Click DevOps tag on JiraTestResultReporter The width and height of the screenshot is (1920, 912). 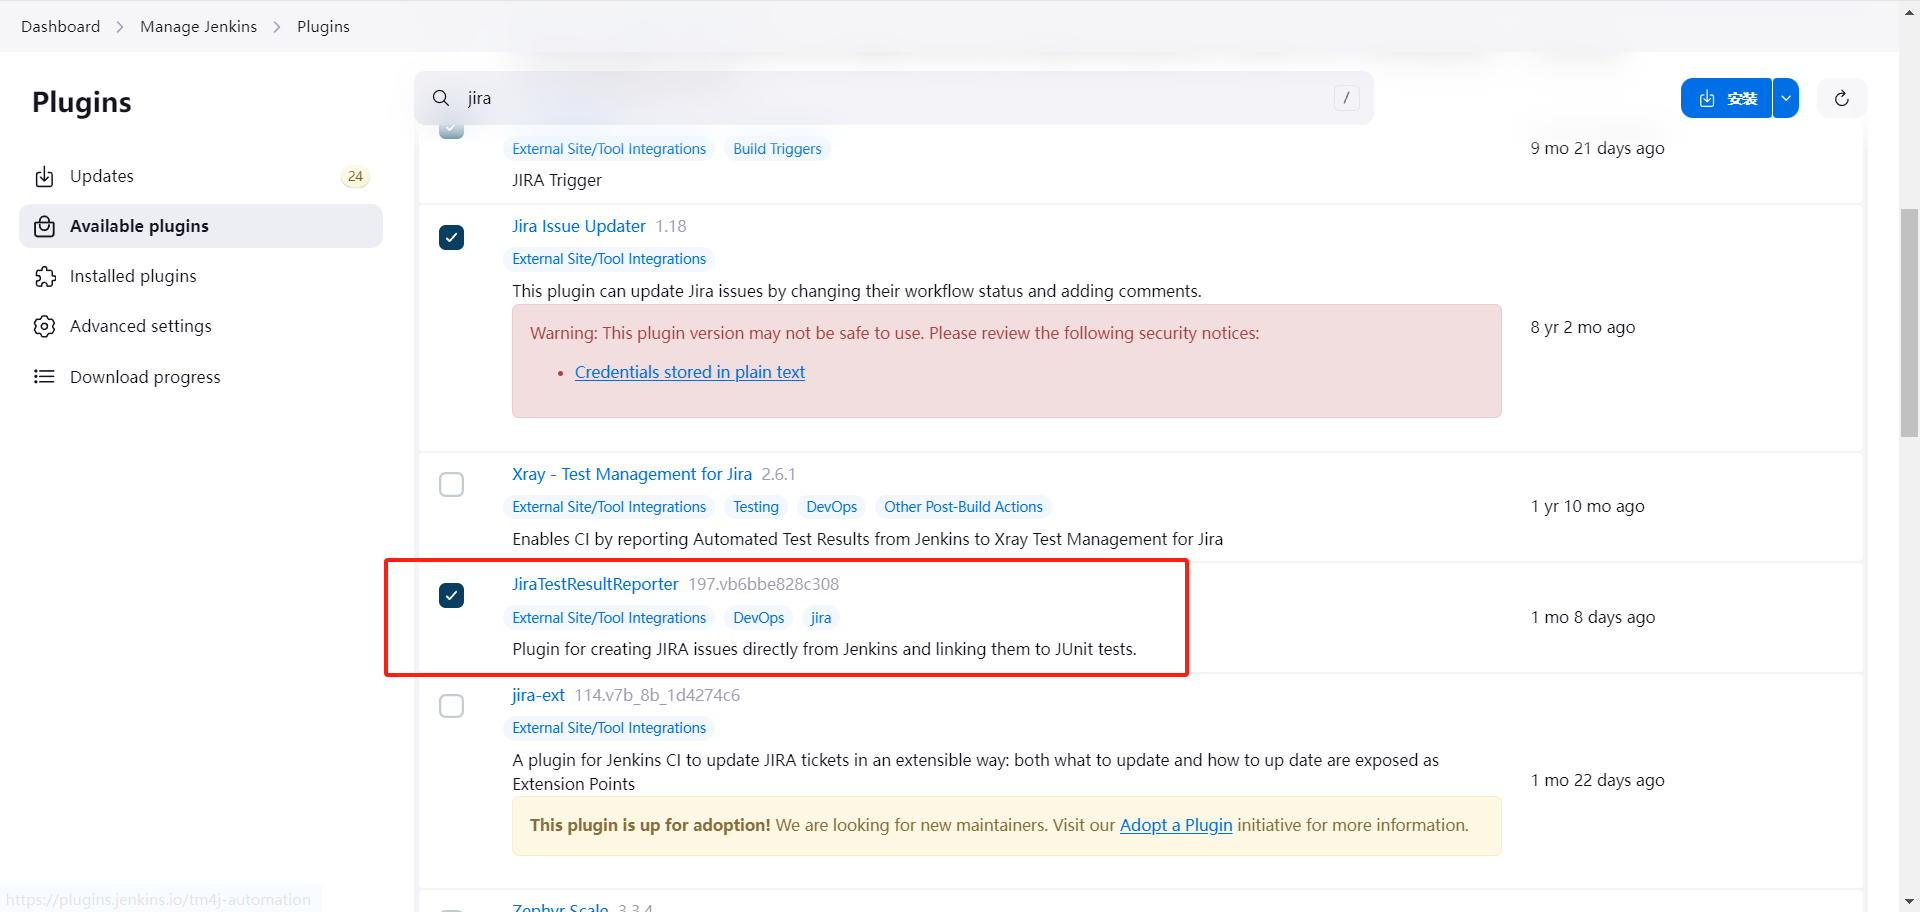[x=759, y=618]
